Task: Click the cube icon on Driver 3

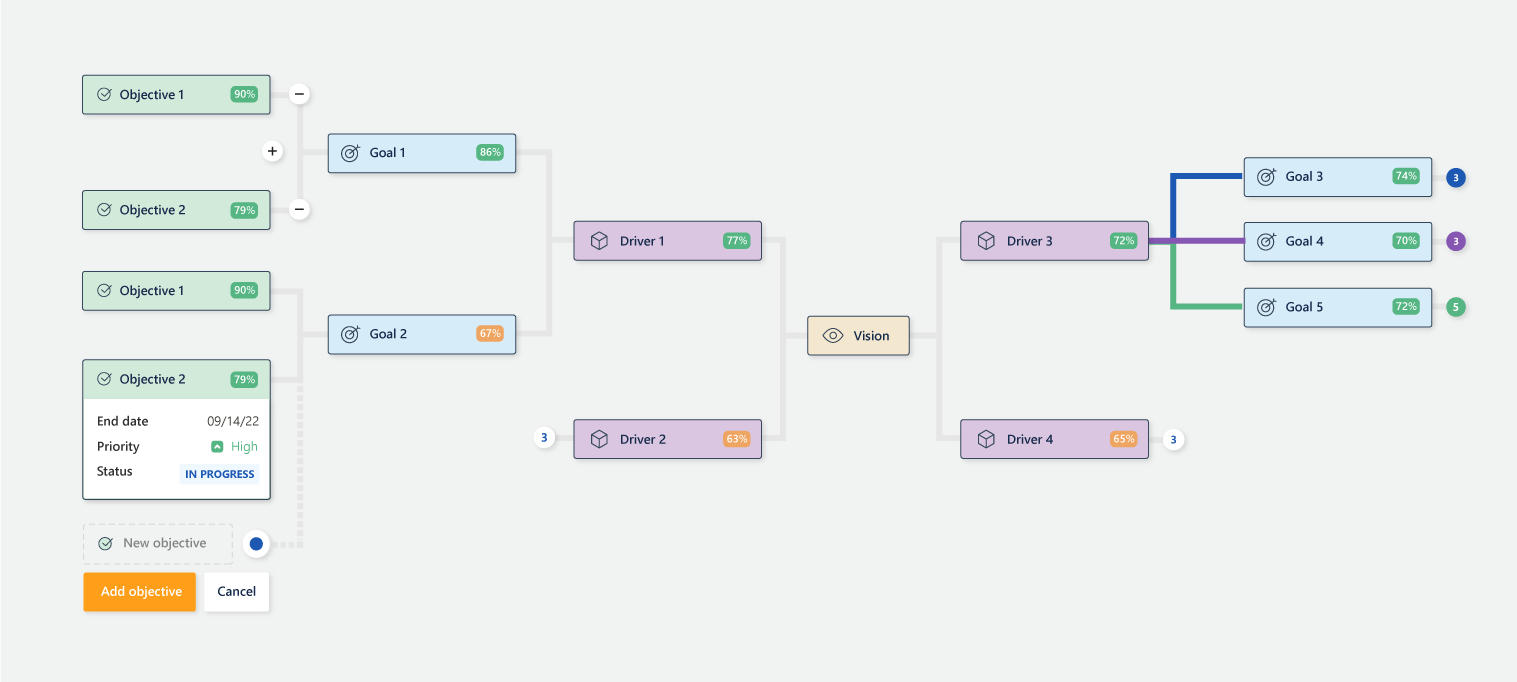Action: (x=986, y=241)
